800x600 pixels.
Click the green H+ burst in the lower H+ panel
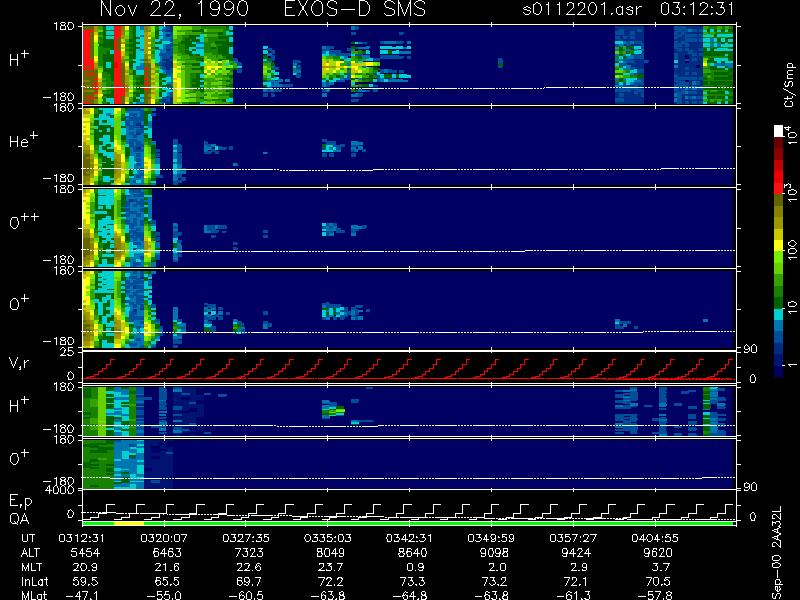pos(333,410)
